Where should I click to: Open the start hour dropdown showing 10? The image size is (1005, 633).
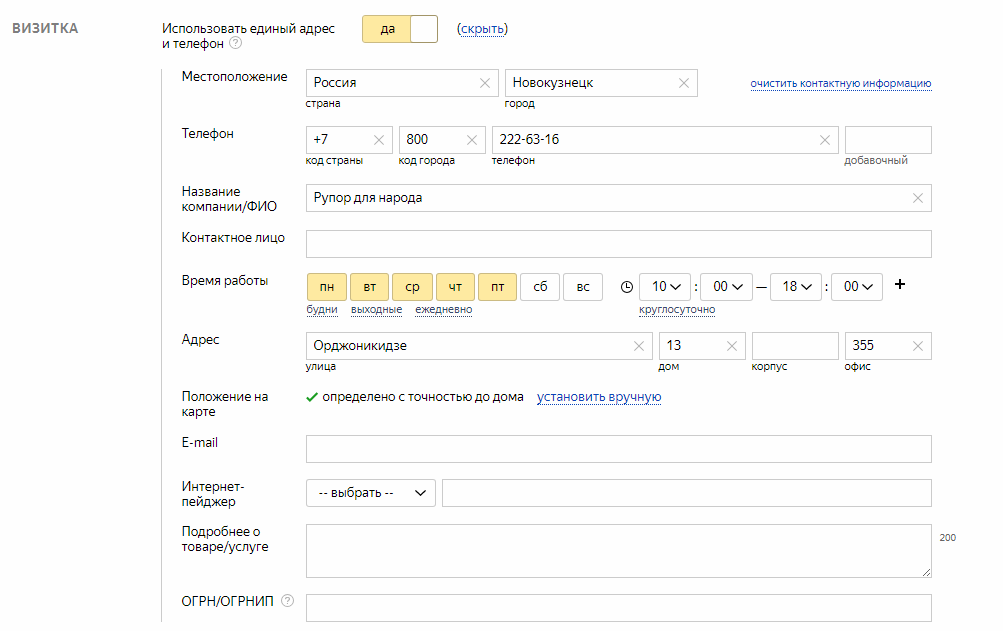pos(665,287)
